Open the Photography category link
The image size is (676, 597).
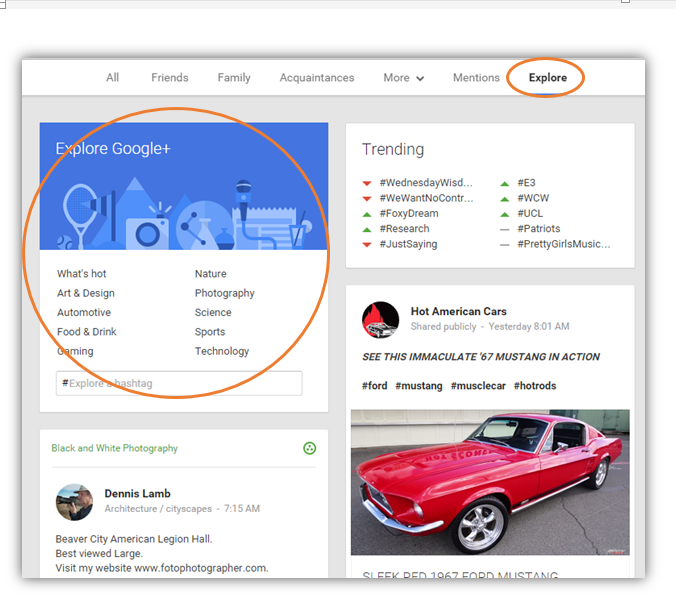[224, 293]
